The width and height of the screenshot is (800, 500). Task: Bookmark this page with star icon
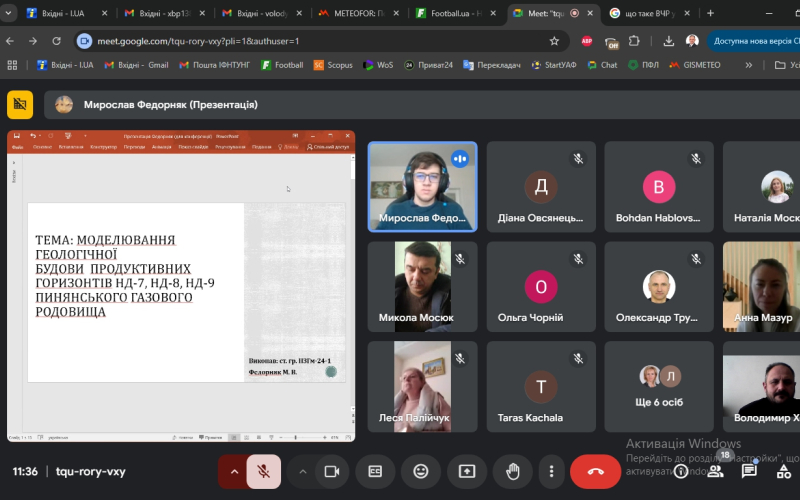tap(554, 41)
